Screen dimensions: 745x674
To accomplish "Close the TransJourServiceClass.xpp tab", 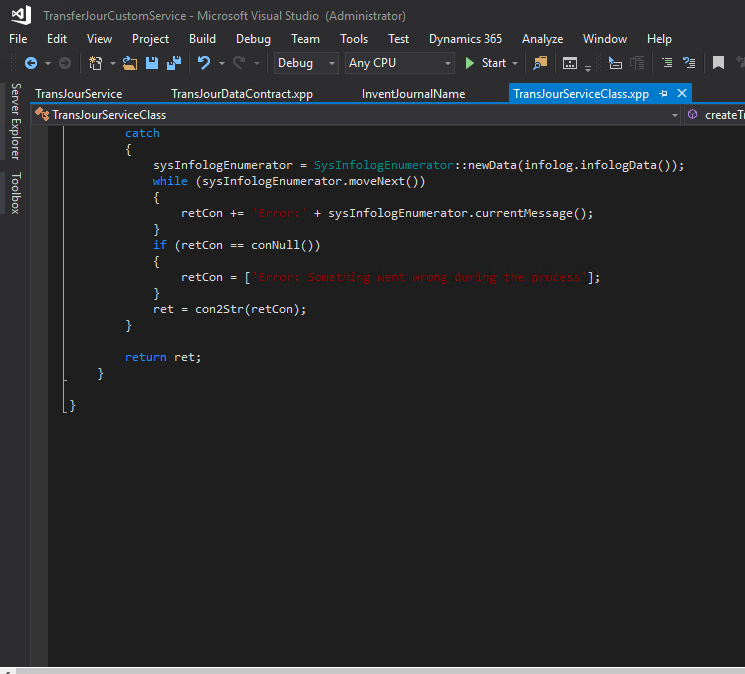I will [682, 93].
